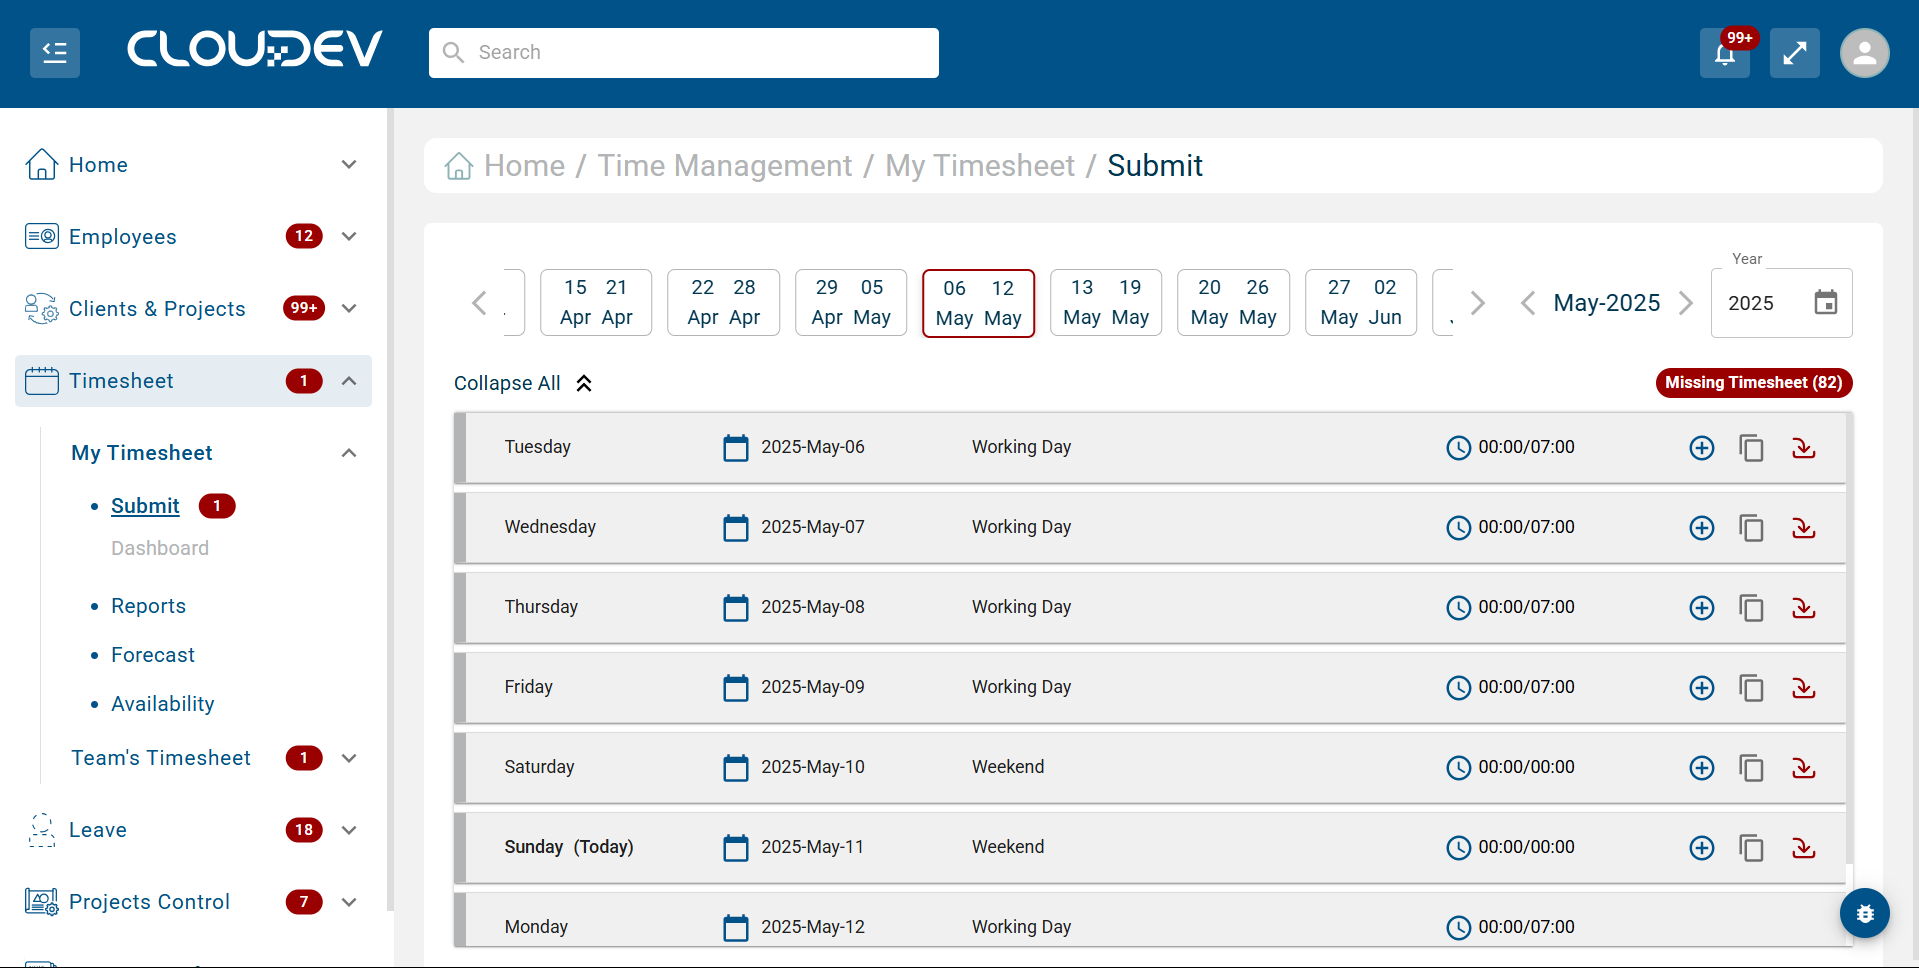The width and height of the screenshot is (1919, 968).
Task: Open the user profile avatar
Action: pos(1864,53)
